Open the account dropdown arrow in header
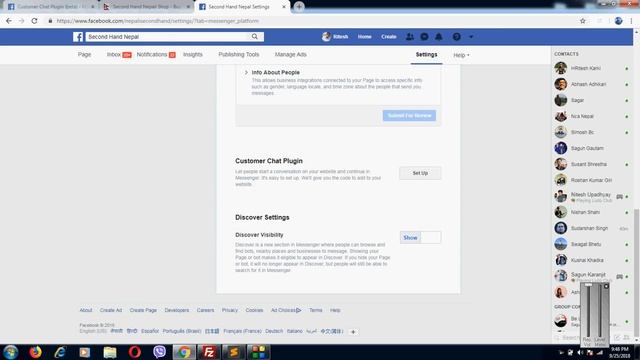 471,37
